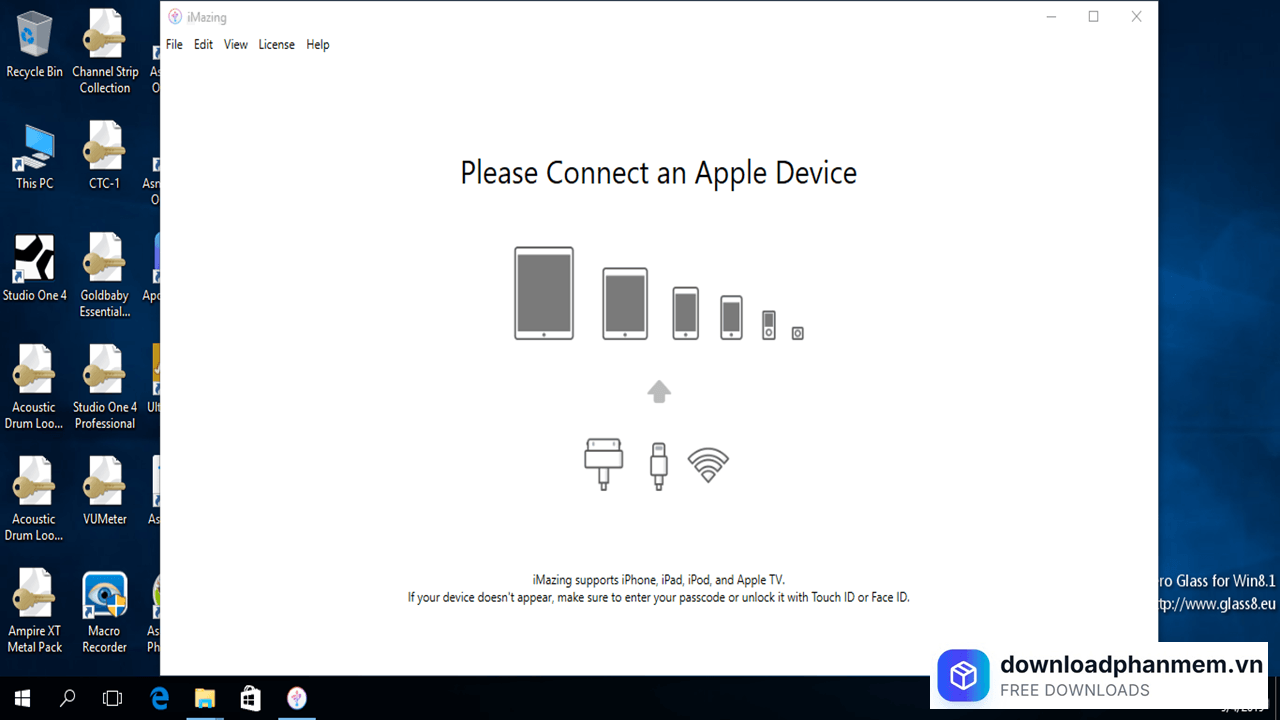
Task: Open Microsoft Store from taskbar
Action: (x=250, y=698)
